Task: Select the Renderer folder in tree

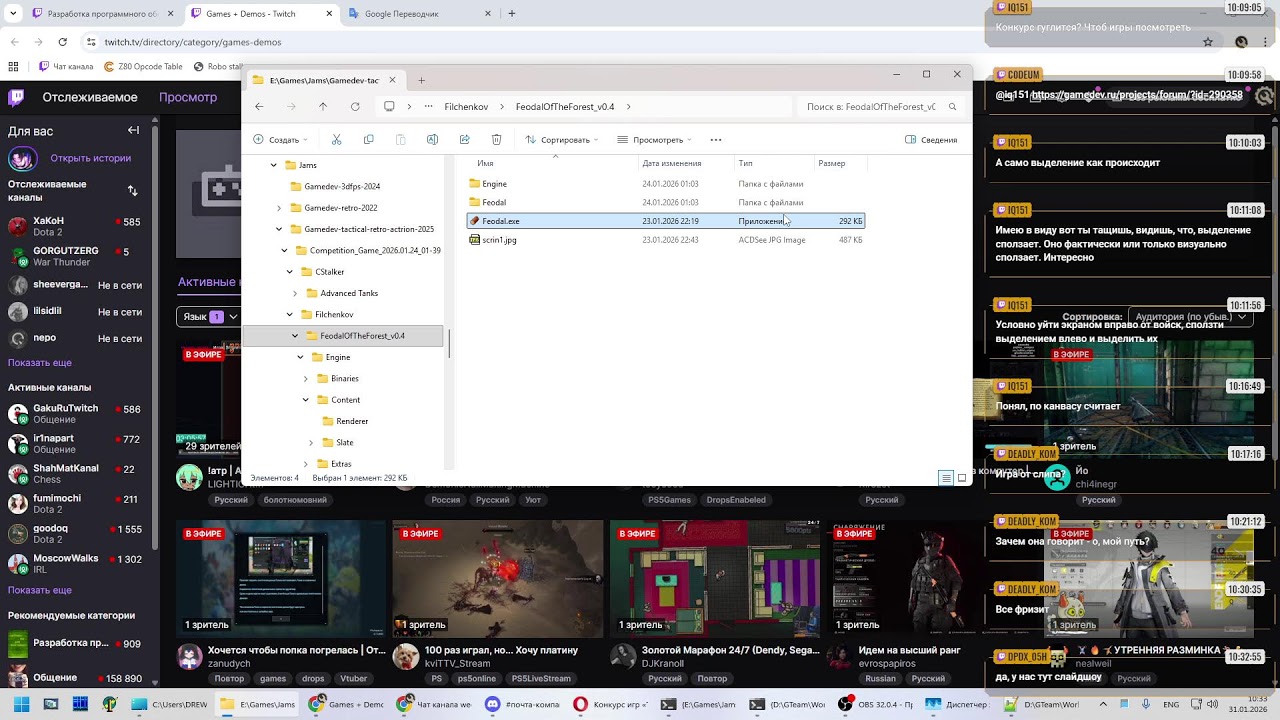Action: click(x=344, y=421)
